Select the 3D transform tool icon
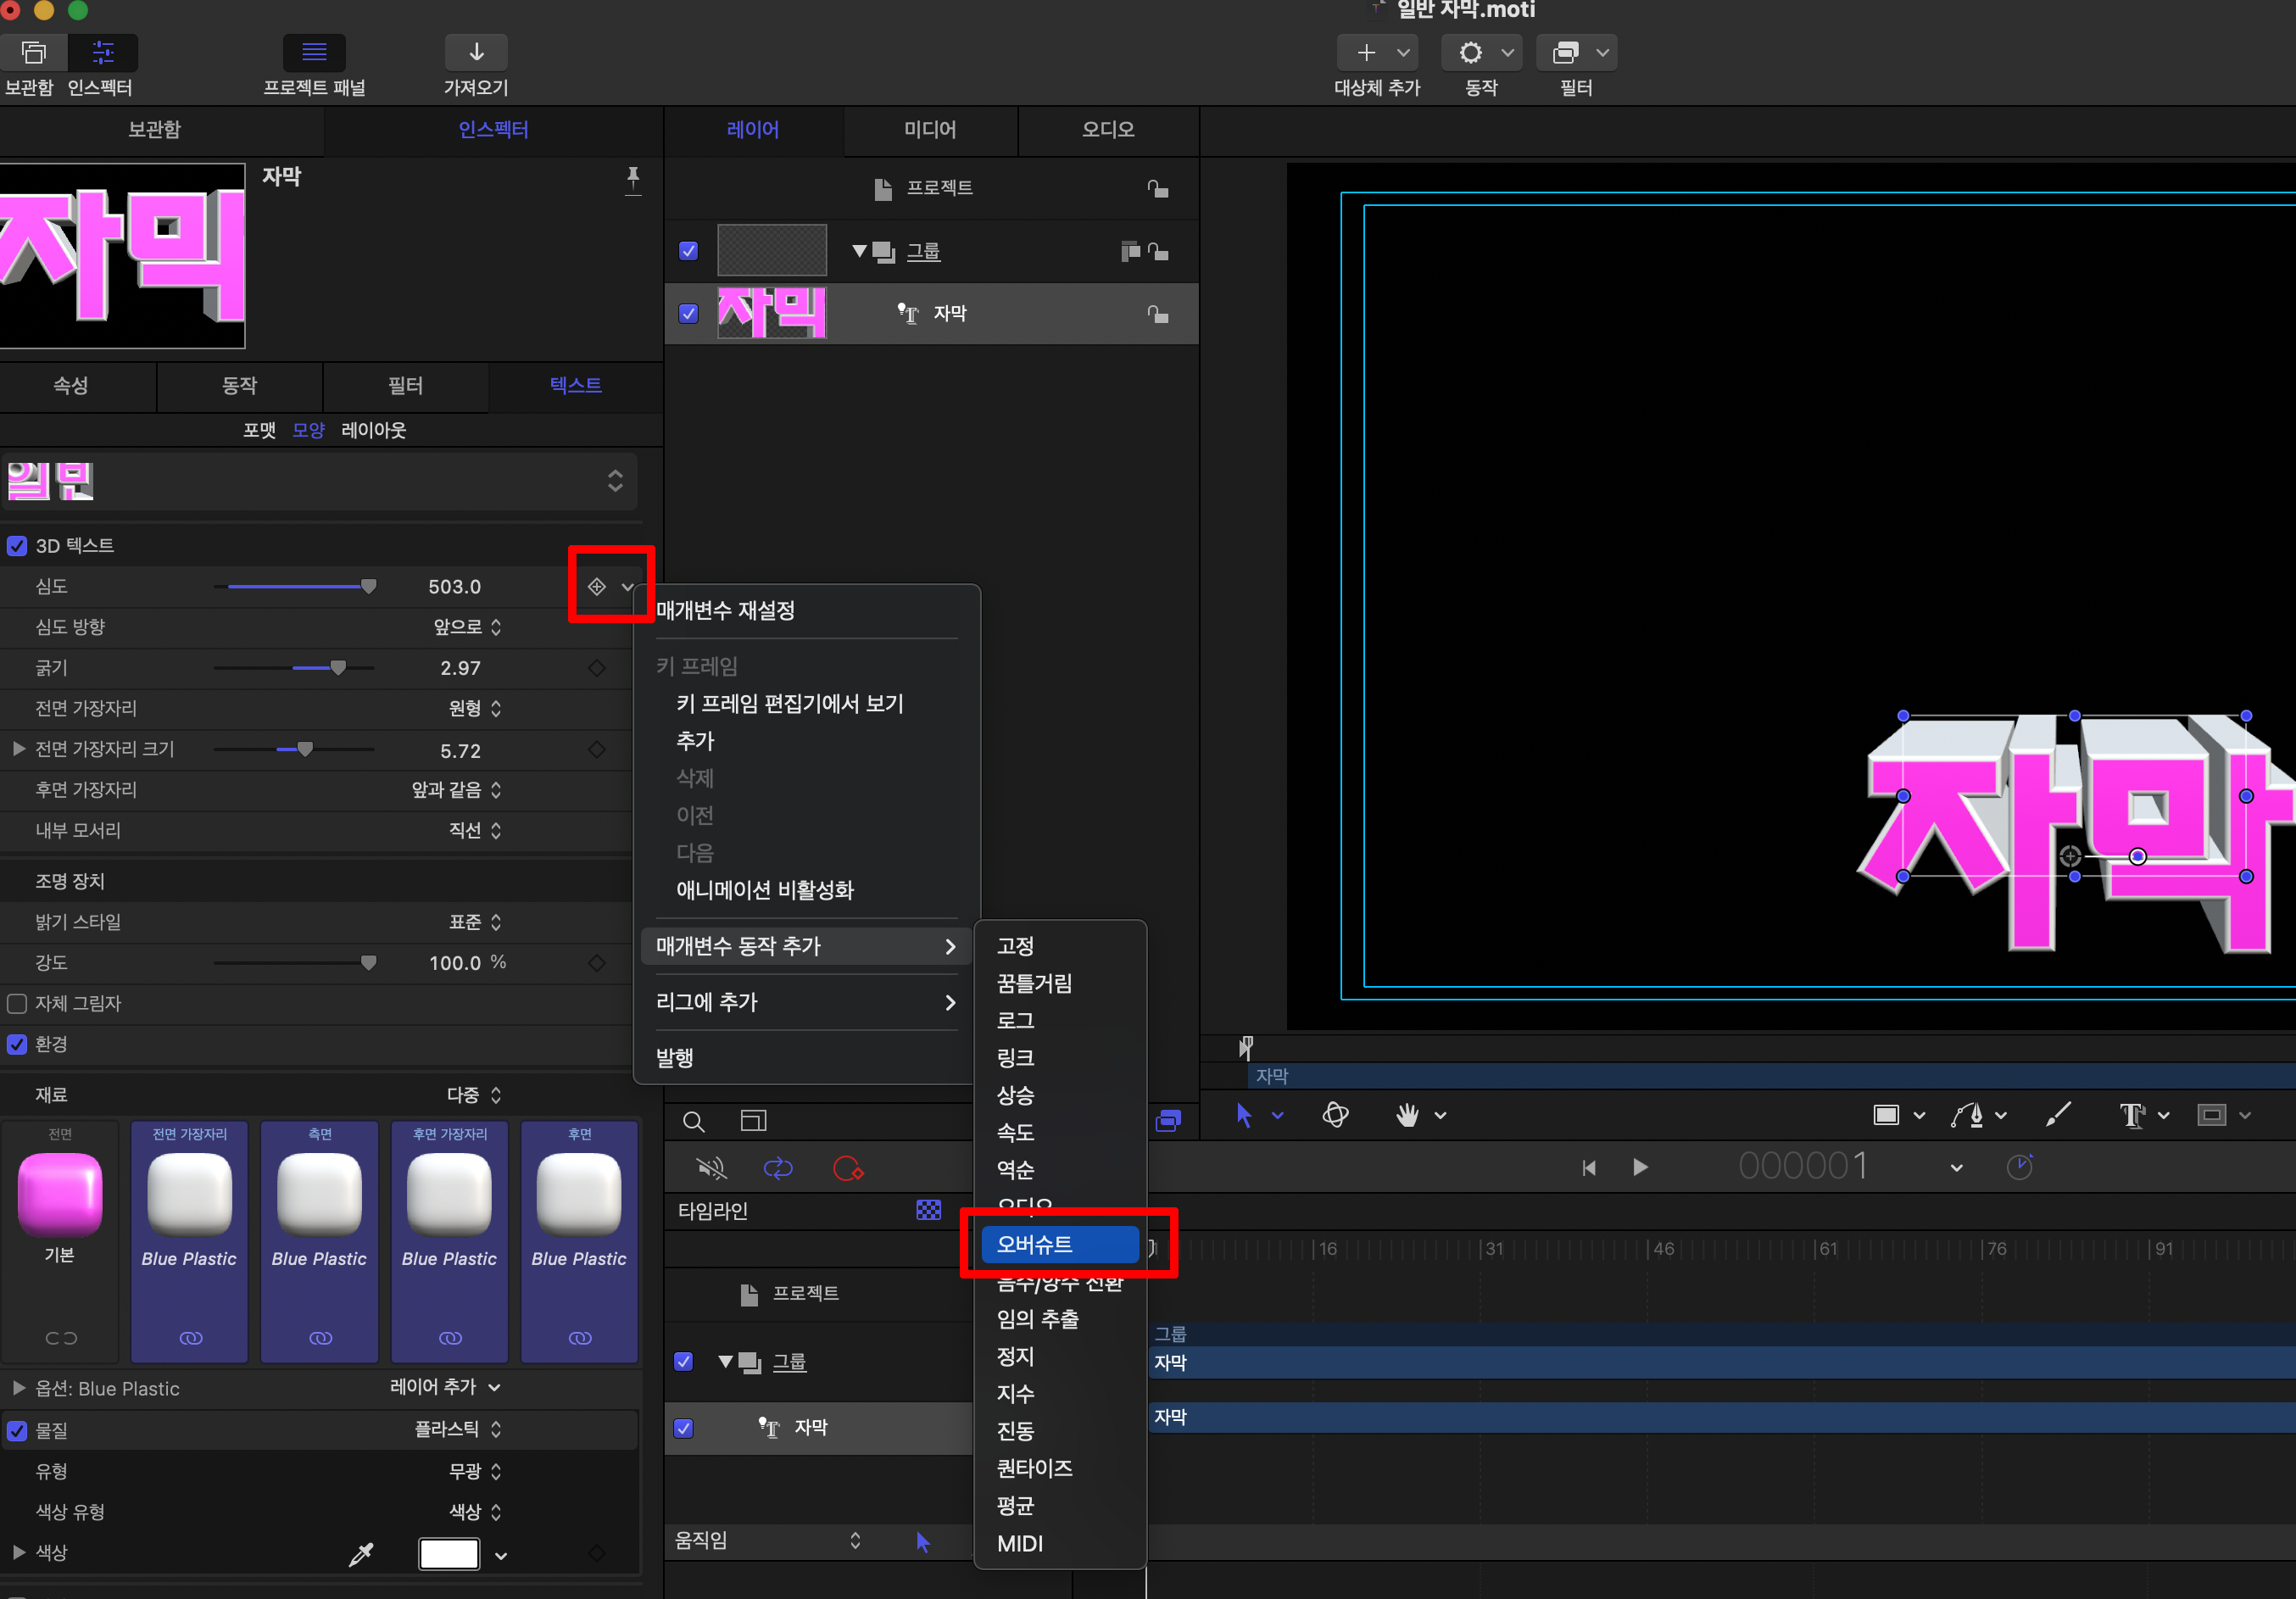Viewport: 2296px width, 1599px height. (1335, 1114)
